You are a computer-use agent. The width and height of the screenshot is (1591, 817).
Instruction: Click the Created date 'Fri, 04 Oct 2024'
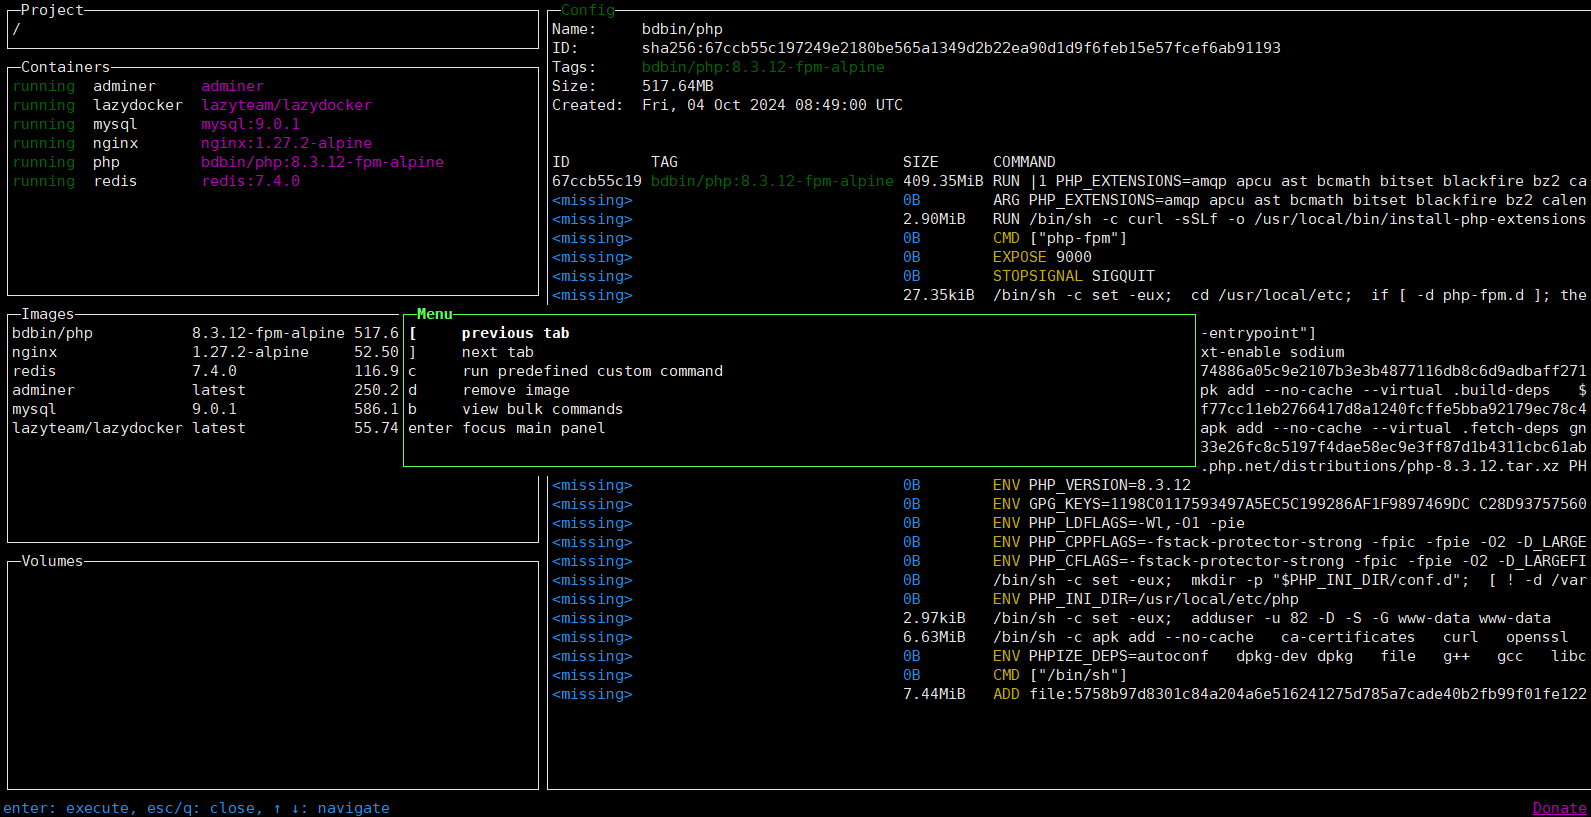coord(714,105)
